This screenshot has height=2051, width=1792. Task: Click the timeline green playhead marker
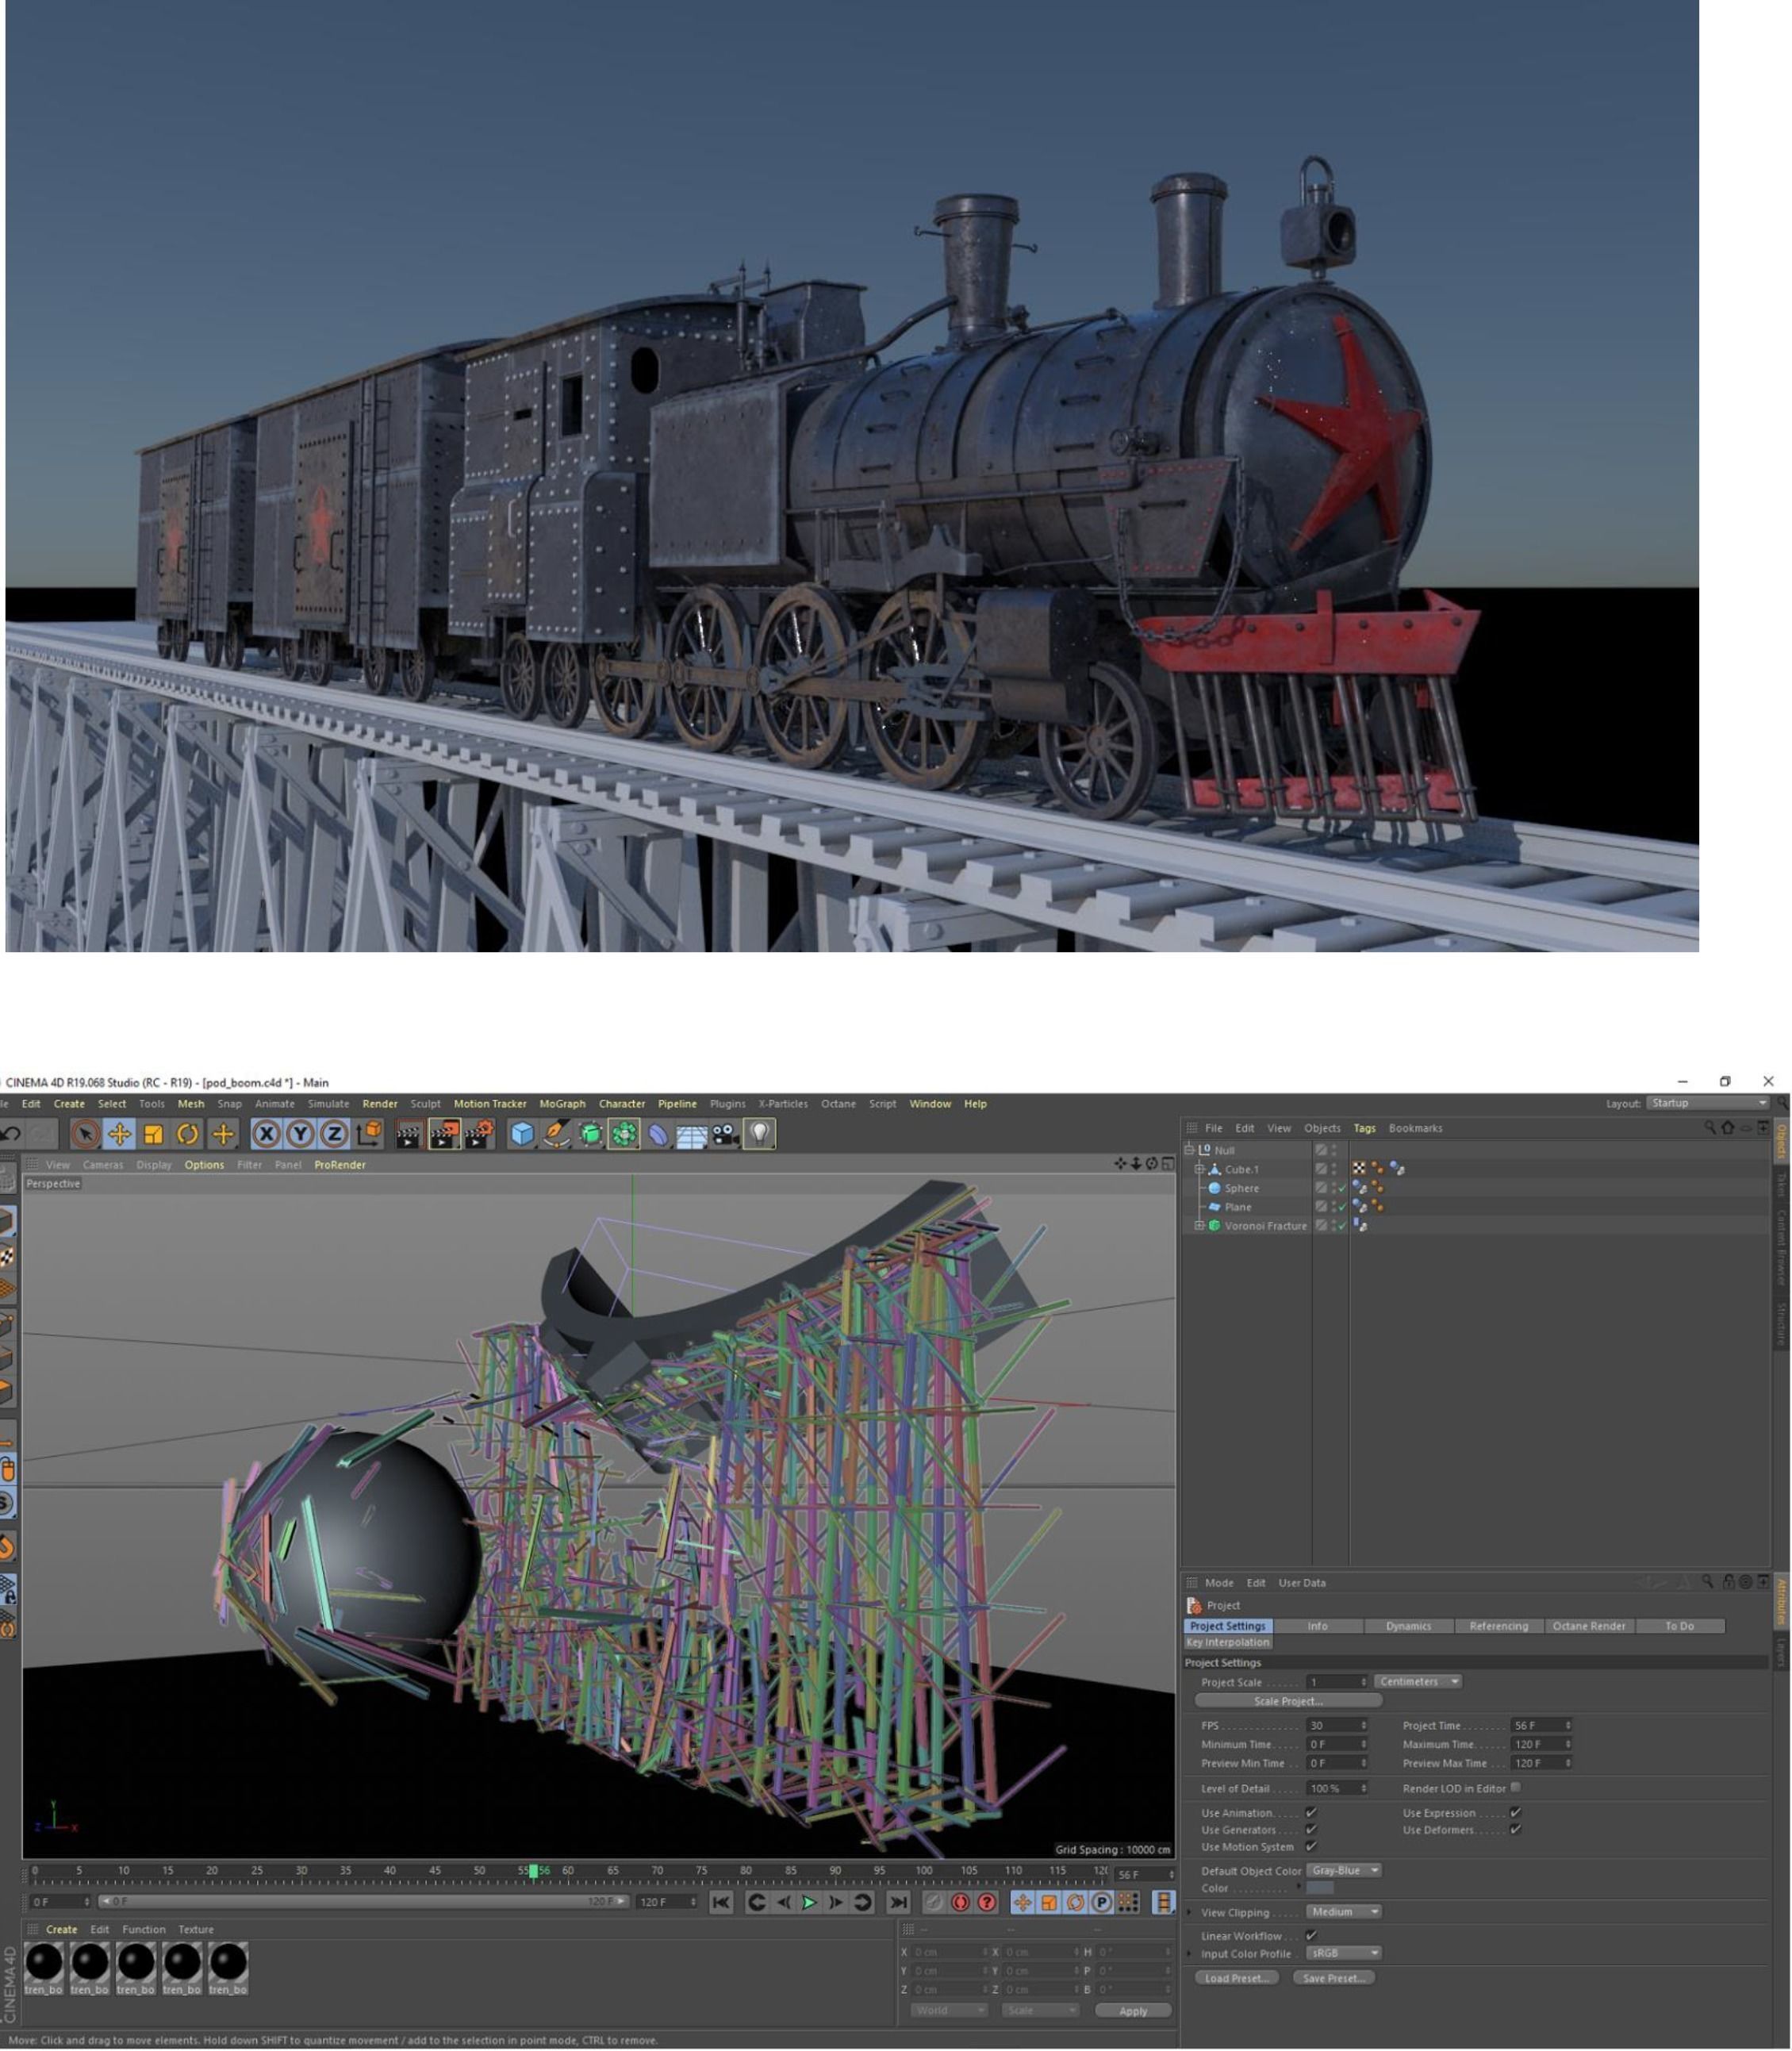point(533,1871)
